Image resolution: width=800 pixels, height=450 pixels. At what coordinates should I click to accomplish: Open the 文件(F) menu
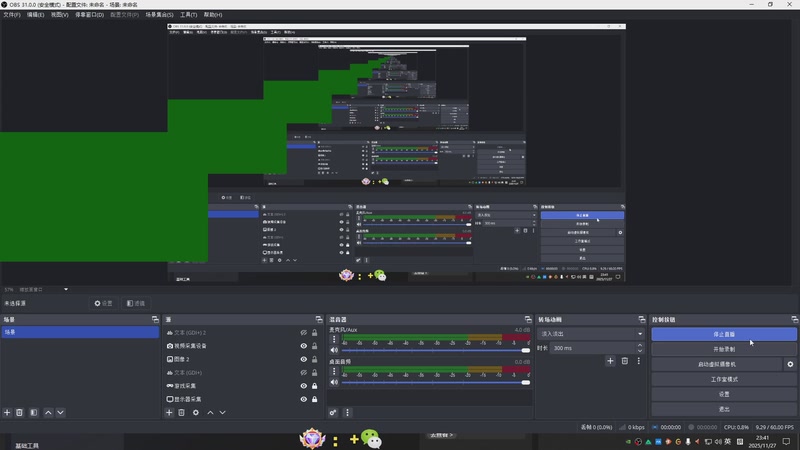[x=12, y=15]
